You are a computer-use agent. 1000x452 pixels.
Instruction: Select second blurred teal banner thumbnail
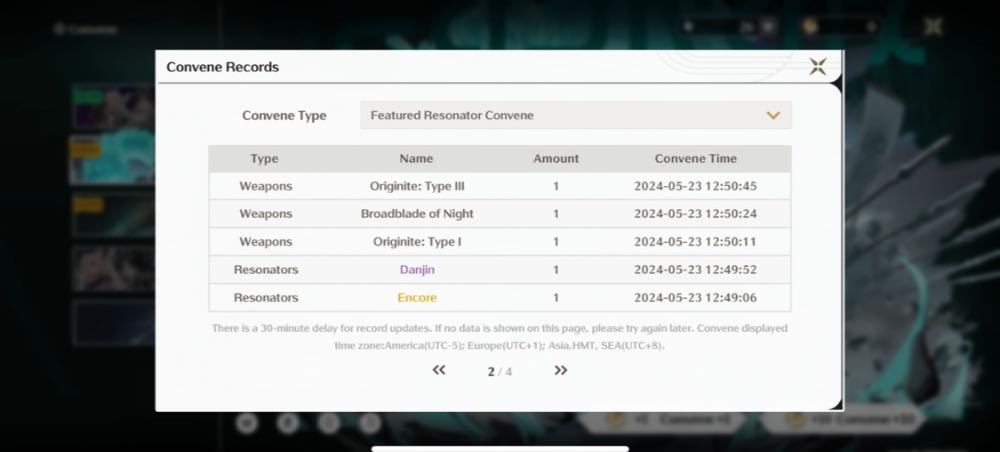click(113, 159)
